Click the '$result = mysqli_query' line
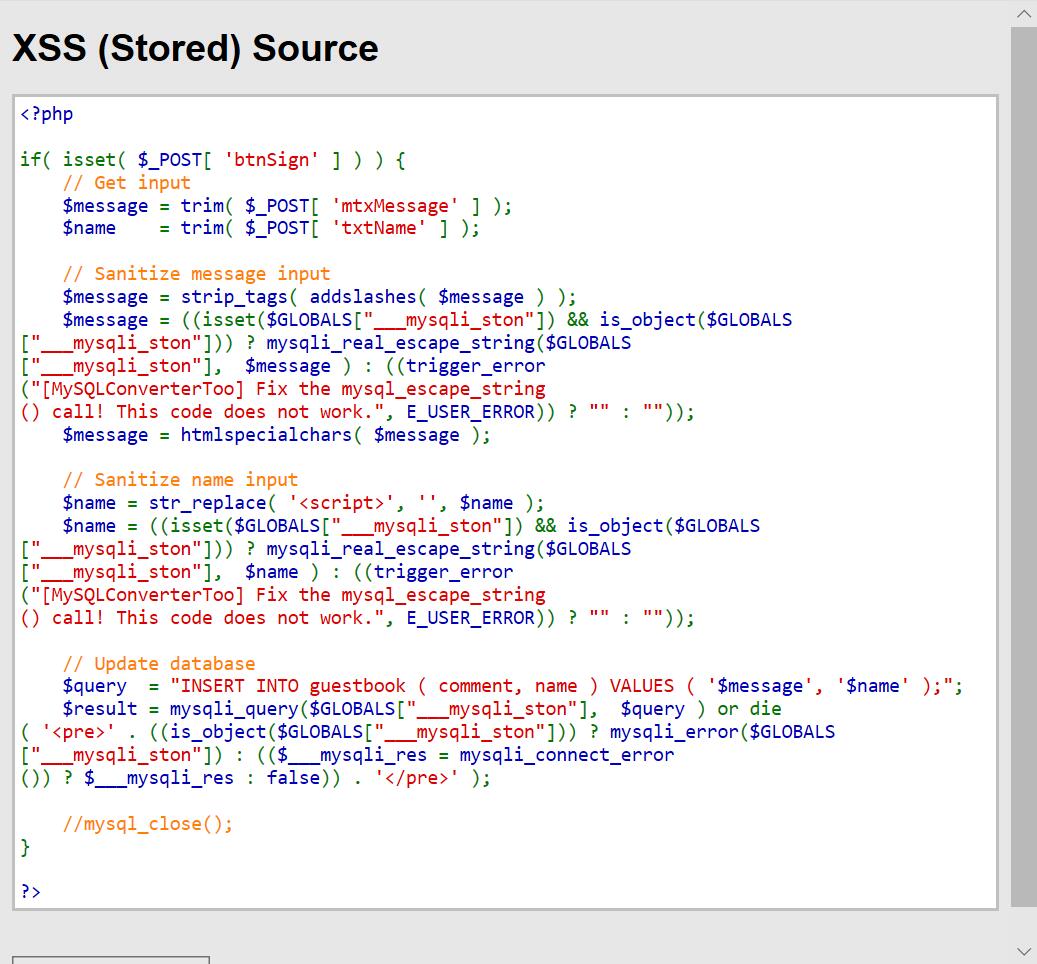Screen dimensions: 1037x964 point(422,709)
